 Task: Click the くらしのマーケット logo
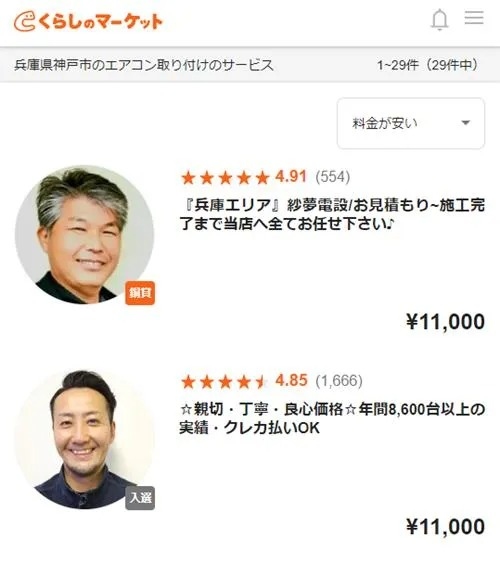click(x=88, y=21)
